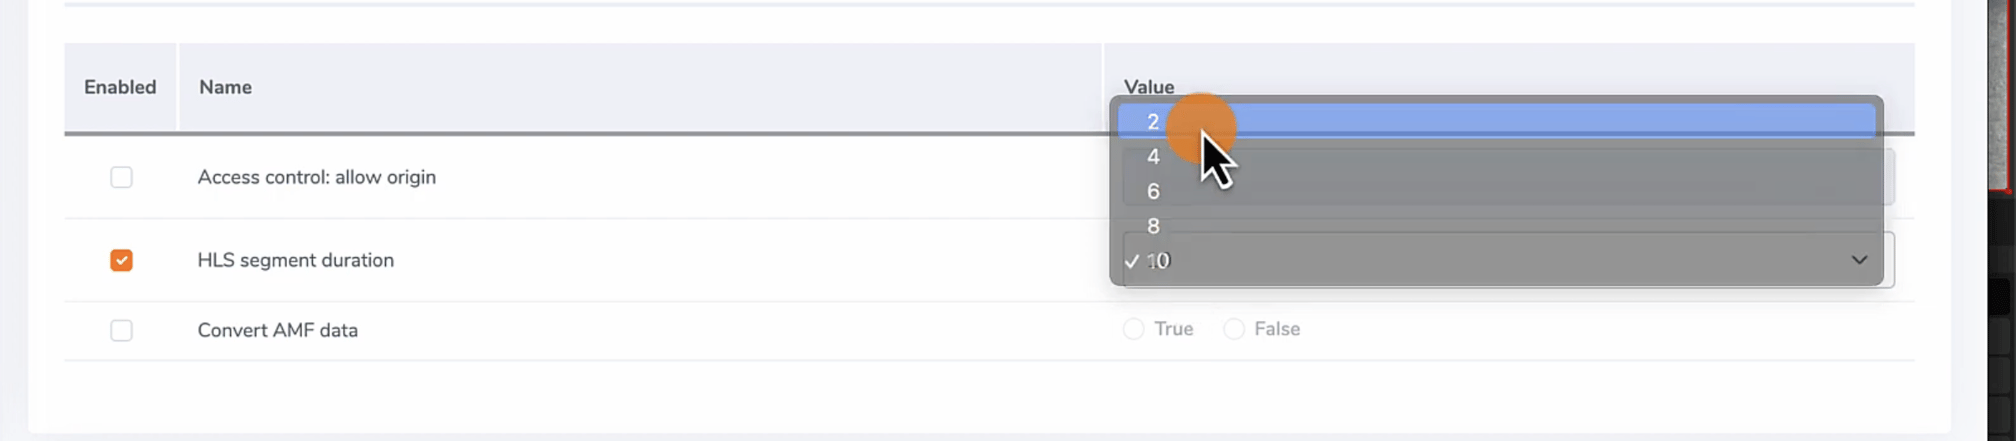Screen dimensions: 2016x441
Task: Click the Convert AMF data row label
Action: 277,330
